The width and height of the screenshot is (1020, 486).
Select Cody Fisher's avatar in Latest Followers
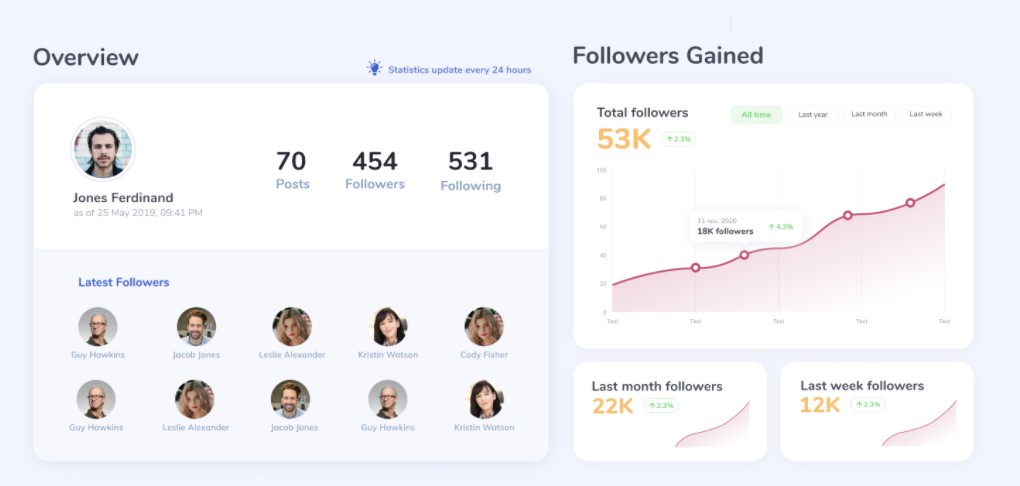[483, 327]
